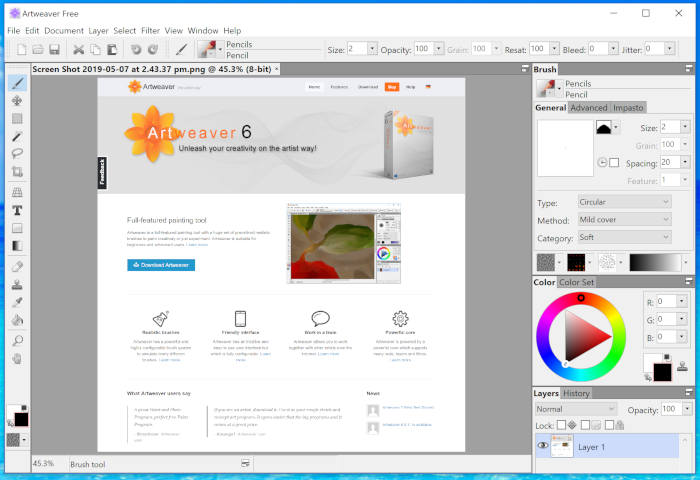Select the Stamp tool

pyautogui.click(x=17, y=284)
